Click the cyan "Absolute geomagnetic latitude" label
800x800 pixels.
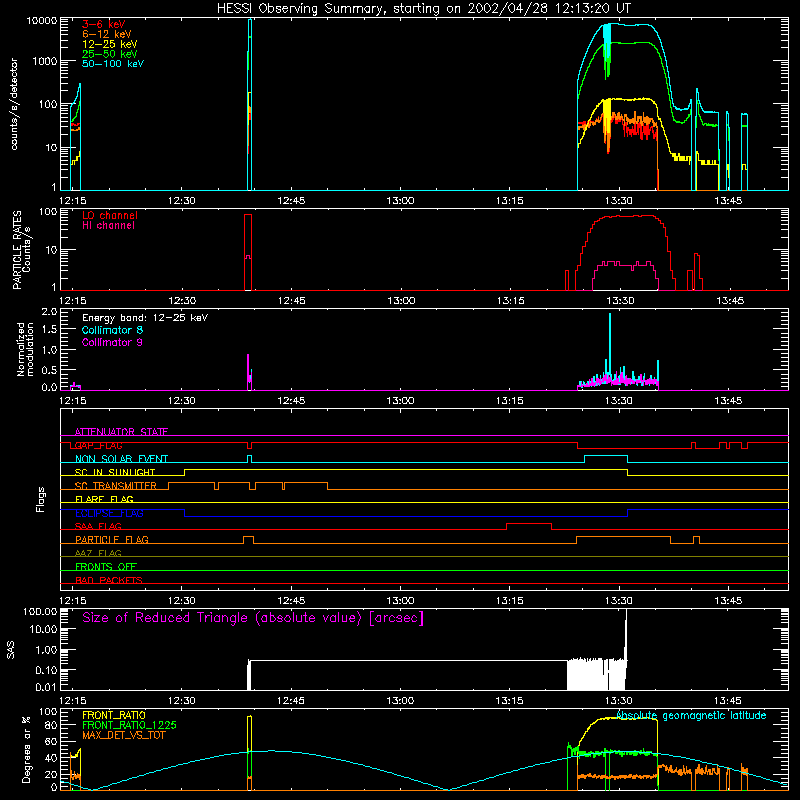pos(691,716)
